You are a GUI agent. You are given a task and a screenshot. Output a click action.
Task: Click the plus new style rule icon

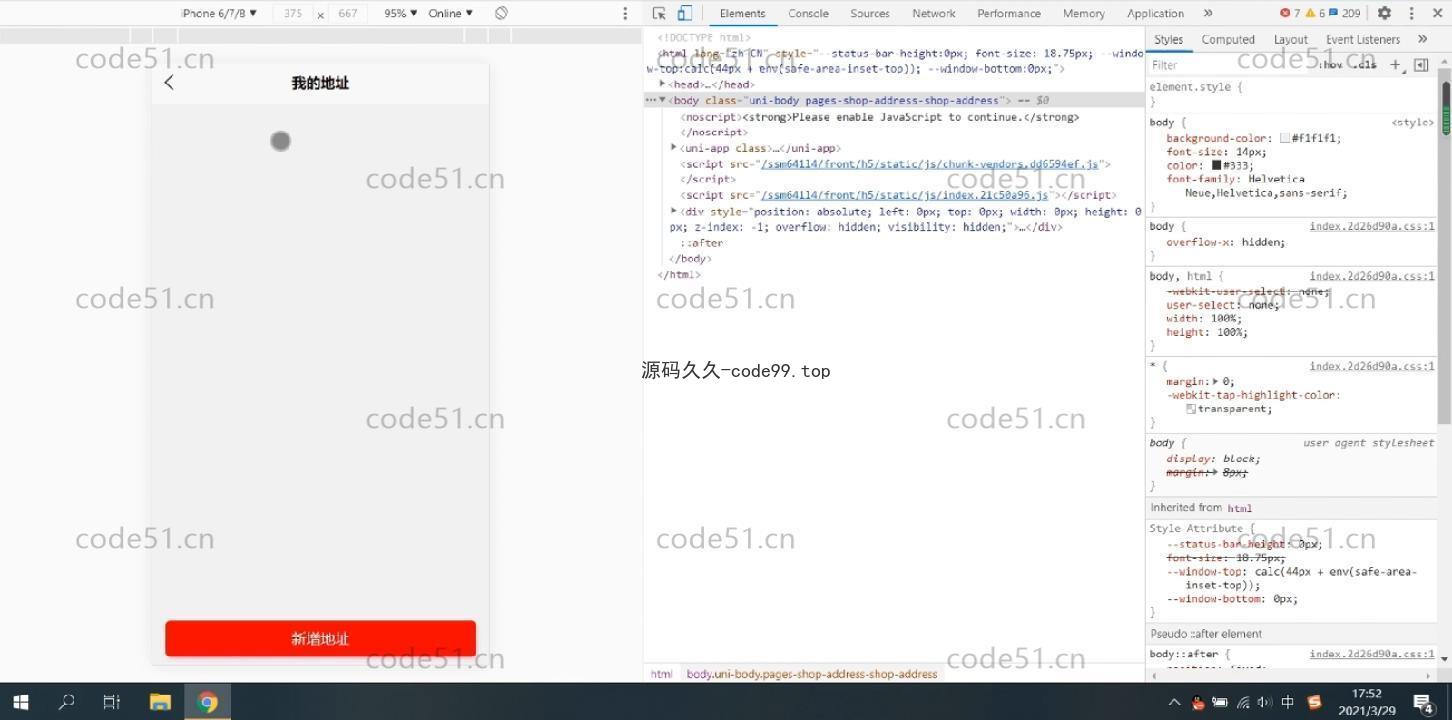click(1395, 65)
